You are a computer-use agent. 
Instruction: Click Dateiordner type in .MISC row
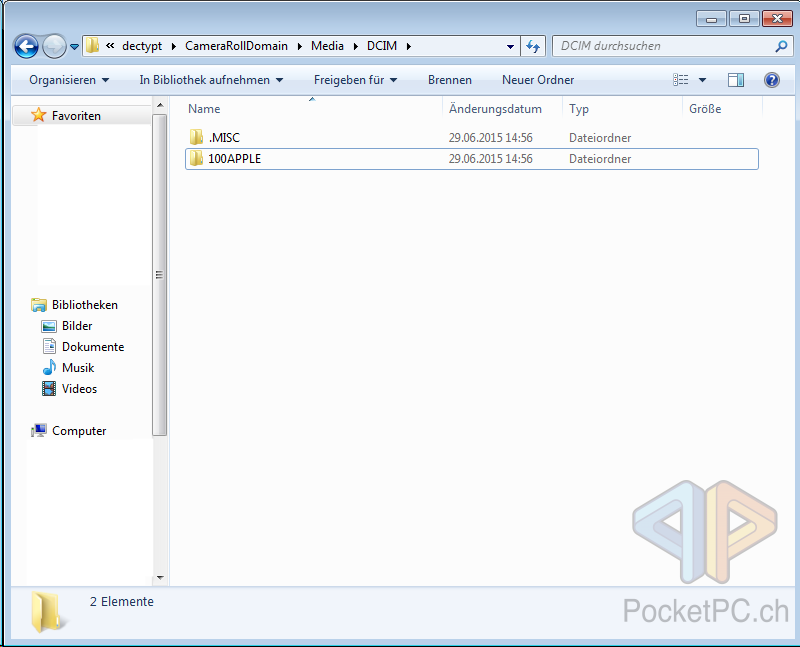tap(600, 138)
